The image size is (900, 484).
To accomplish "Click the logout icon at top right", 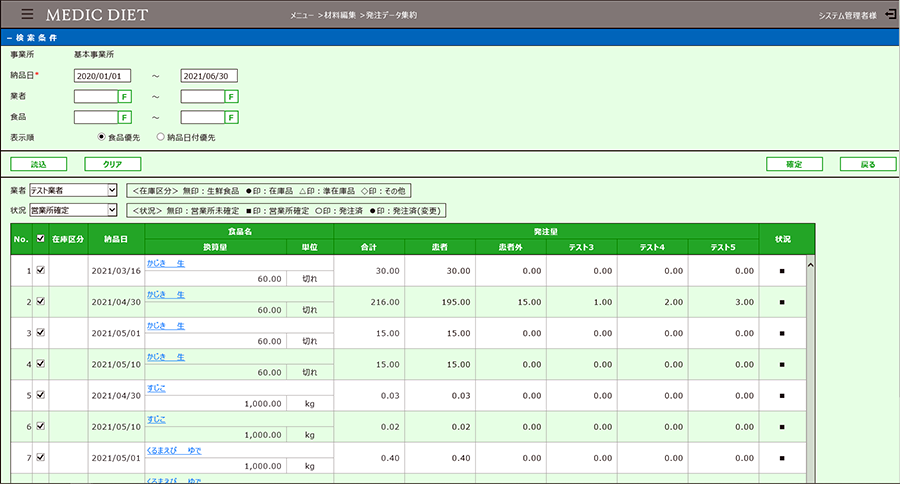I will point(890,15).
